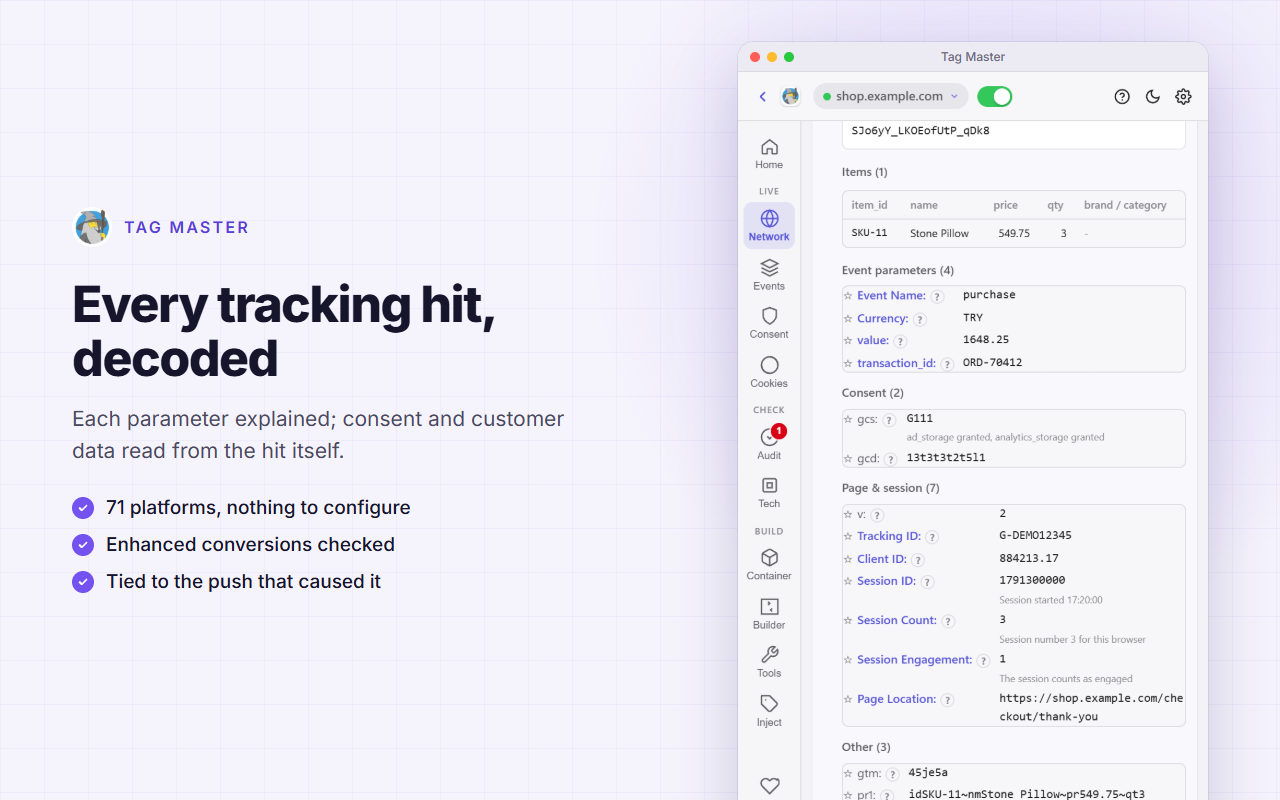Star the Tracking ID parameter
The width and height of the screenshot is (1280, 800).
click(848, 537)
